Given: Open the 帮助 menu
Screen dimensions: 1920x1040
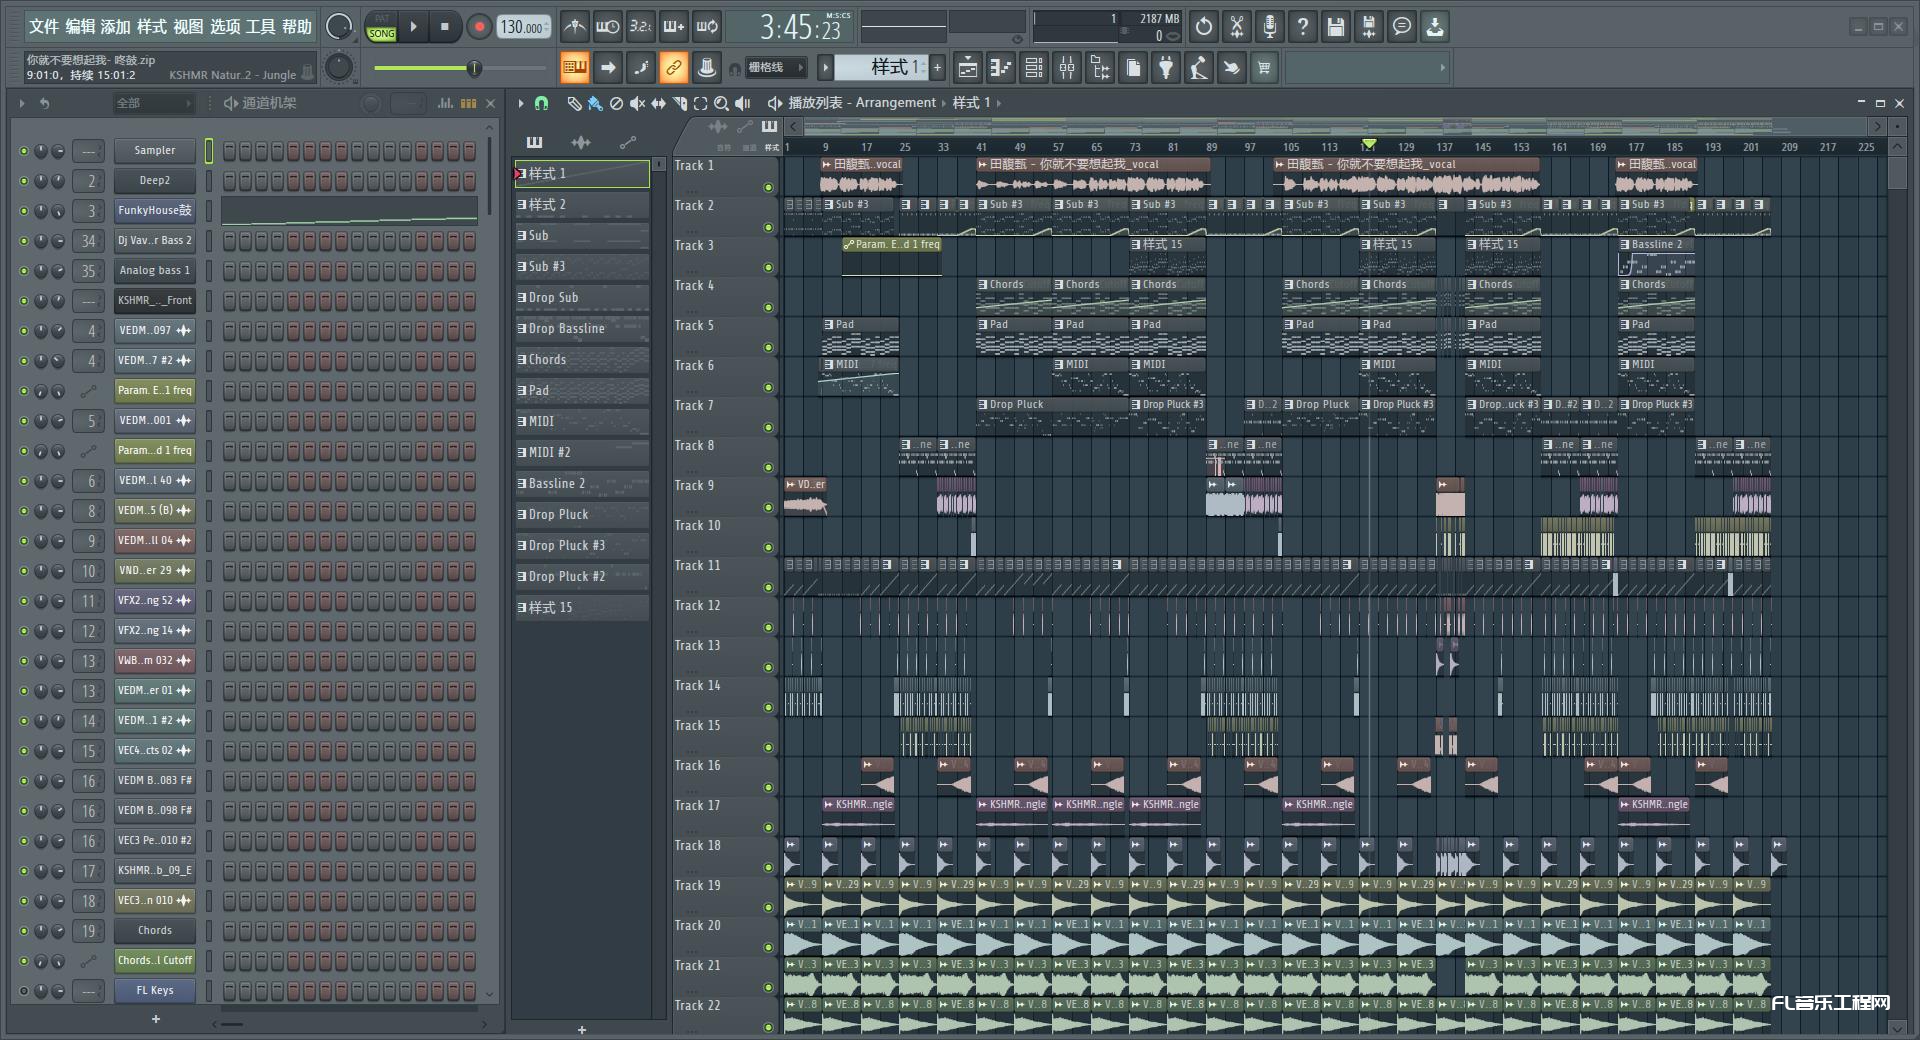Looking at the screenshot, I should click(x=297, y=27).
